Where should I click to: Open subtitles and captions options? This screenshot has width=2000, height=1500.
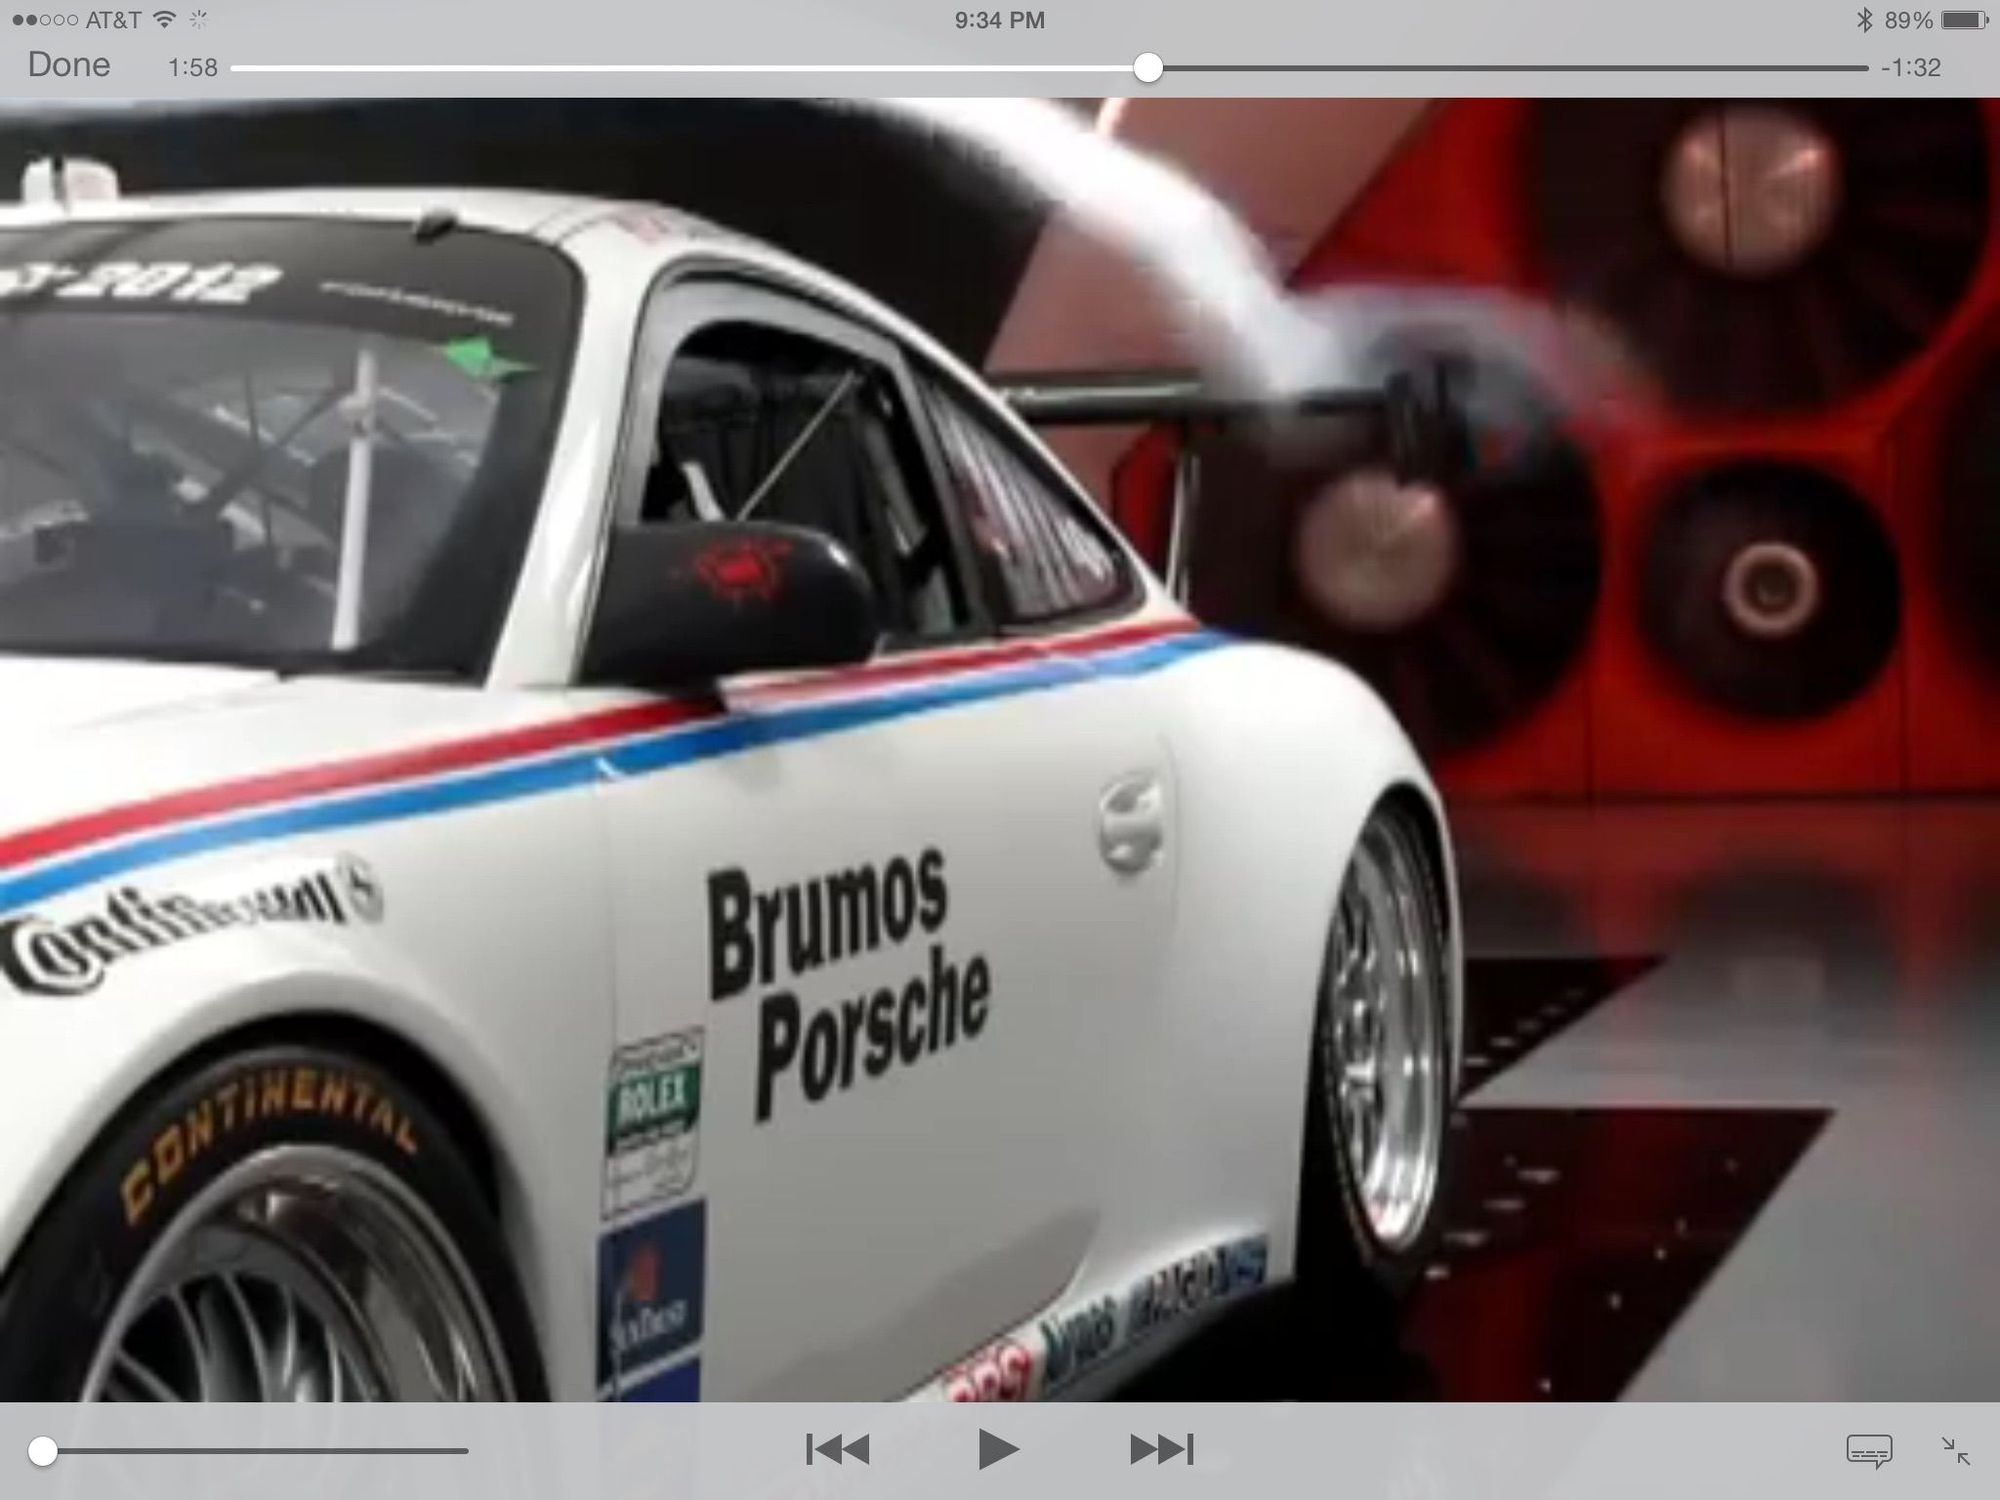coord(1868,1450)
